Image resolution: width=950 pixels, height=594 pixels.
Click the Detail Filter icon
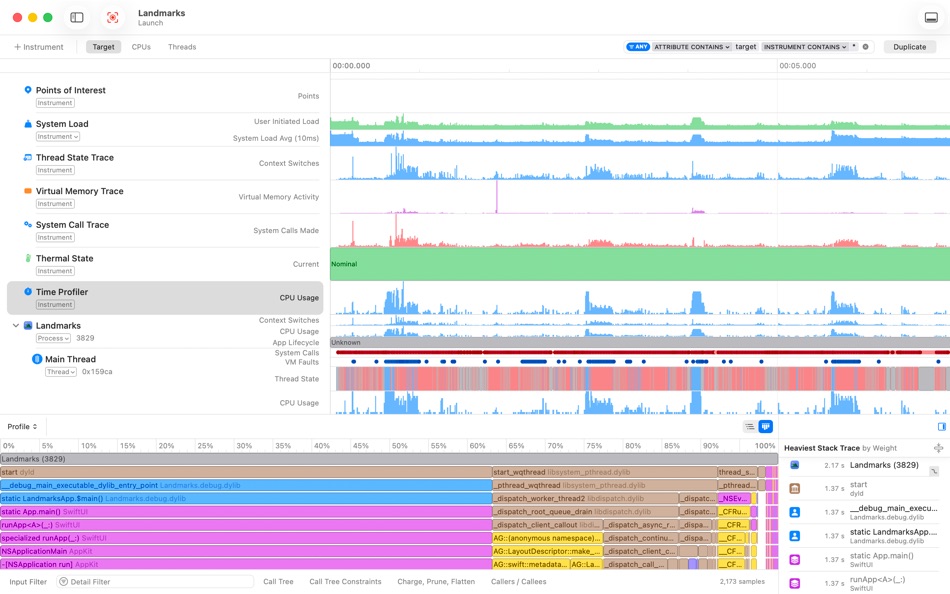coord(63,582)
